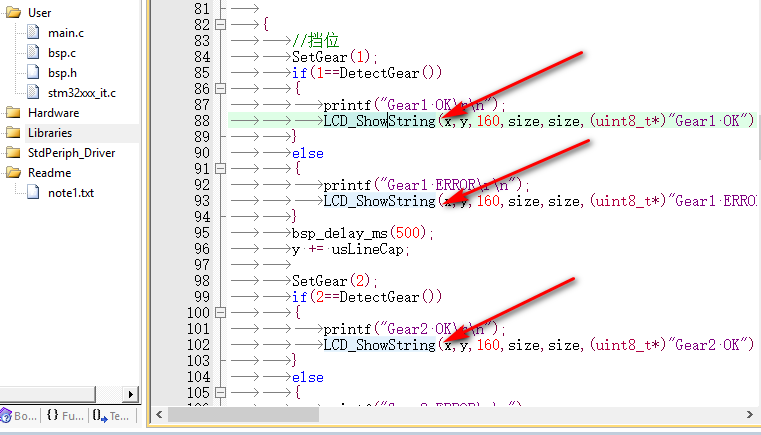This screenshot has height=435, width=761.
Task: Click the stm32xxx_it.c file icon
Action: point(33,92)
